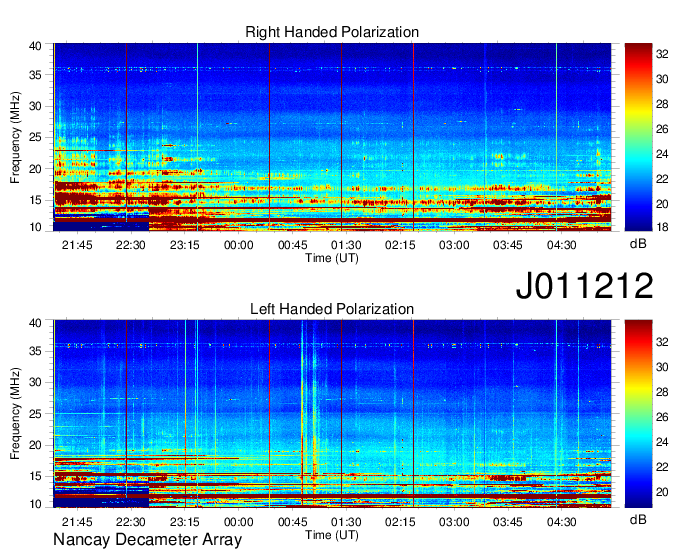The width and height of the screenshot is (680, 552).
Task: Click the Nancay Decameter Array caption
Action: pos(147,540)
